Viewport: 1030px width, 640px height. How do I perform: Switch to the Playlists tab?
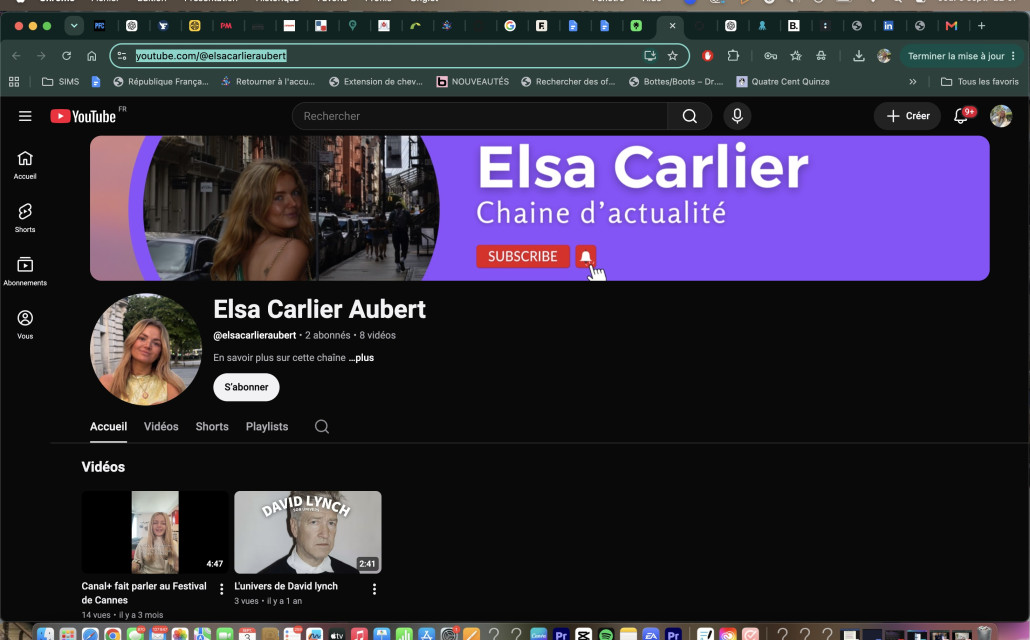(x=267, y=426)
